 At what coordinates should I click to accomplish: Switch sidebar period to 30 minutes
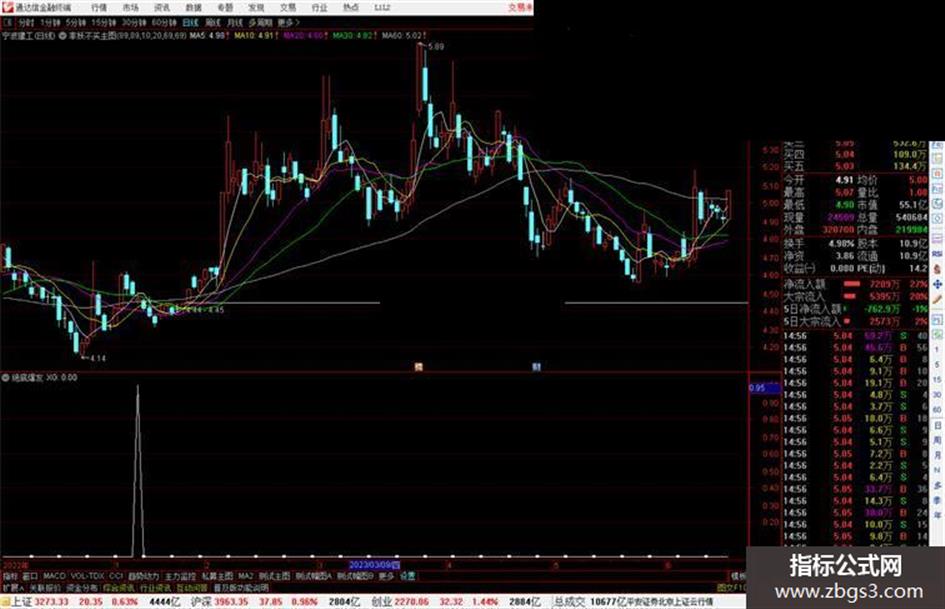938,394
